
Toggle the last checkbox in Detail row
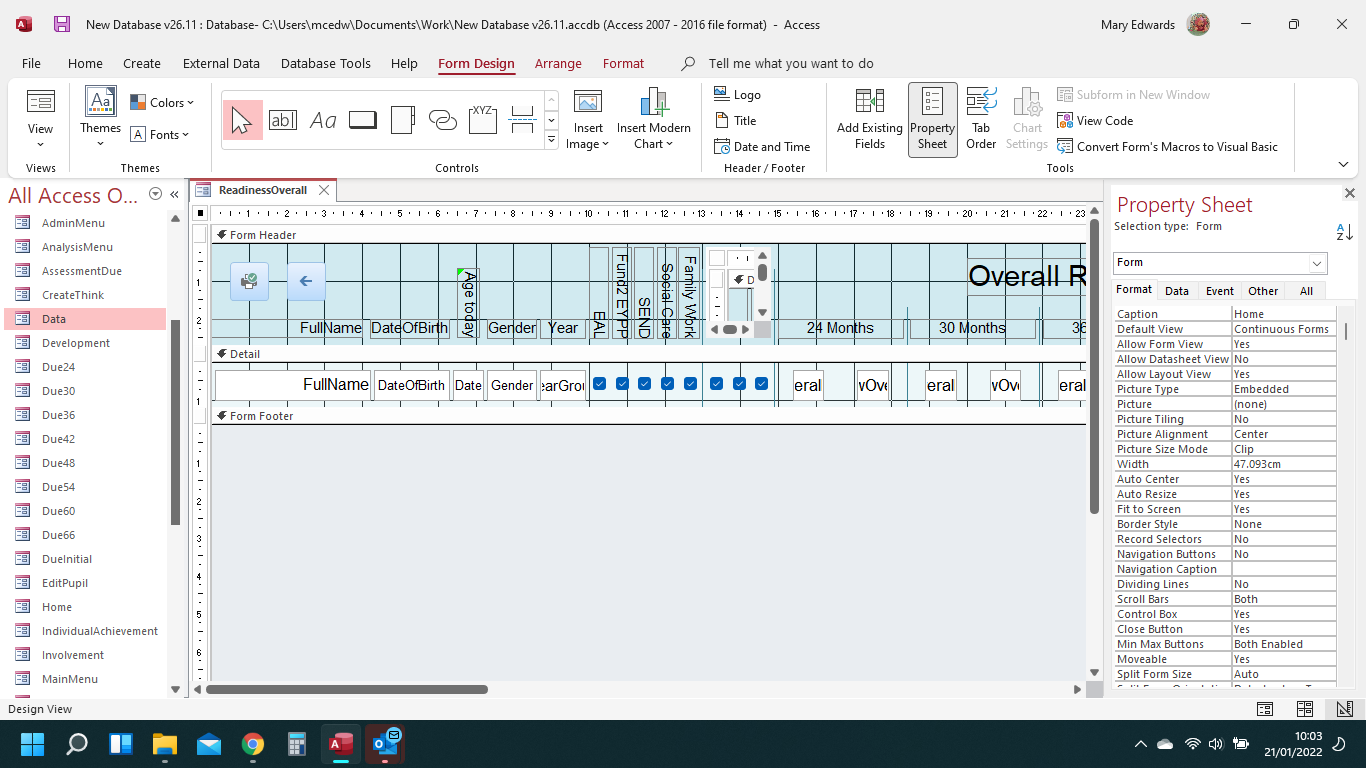761,384
